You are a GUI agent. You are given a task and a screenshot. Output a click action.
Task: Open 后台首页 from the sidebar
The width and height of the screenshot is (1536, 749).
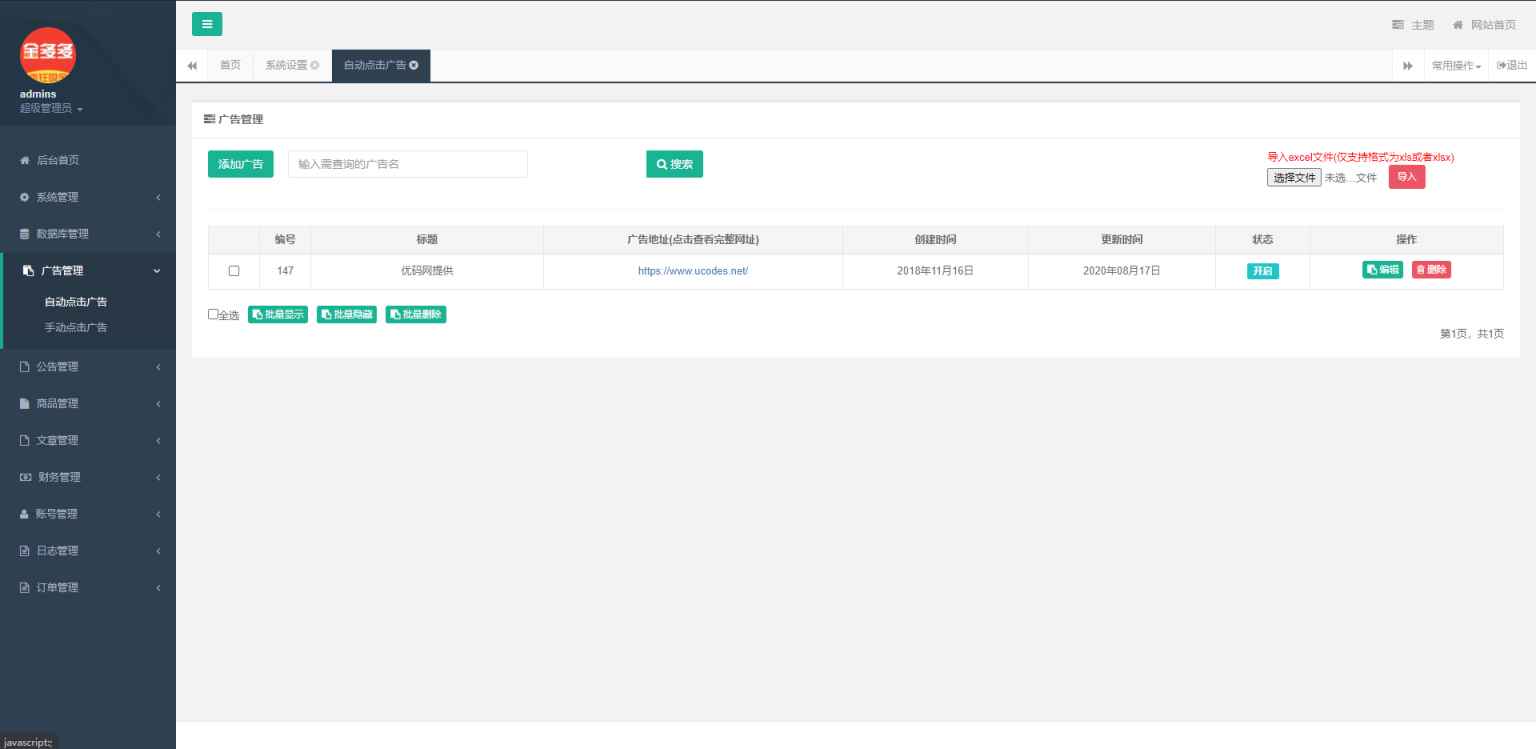click(x=57, y=160)
